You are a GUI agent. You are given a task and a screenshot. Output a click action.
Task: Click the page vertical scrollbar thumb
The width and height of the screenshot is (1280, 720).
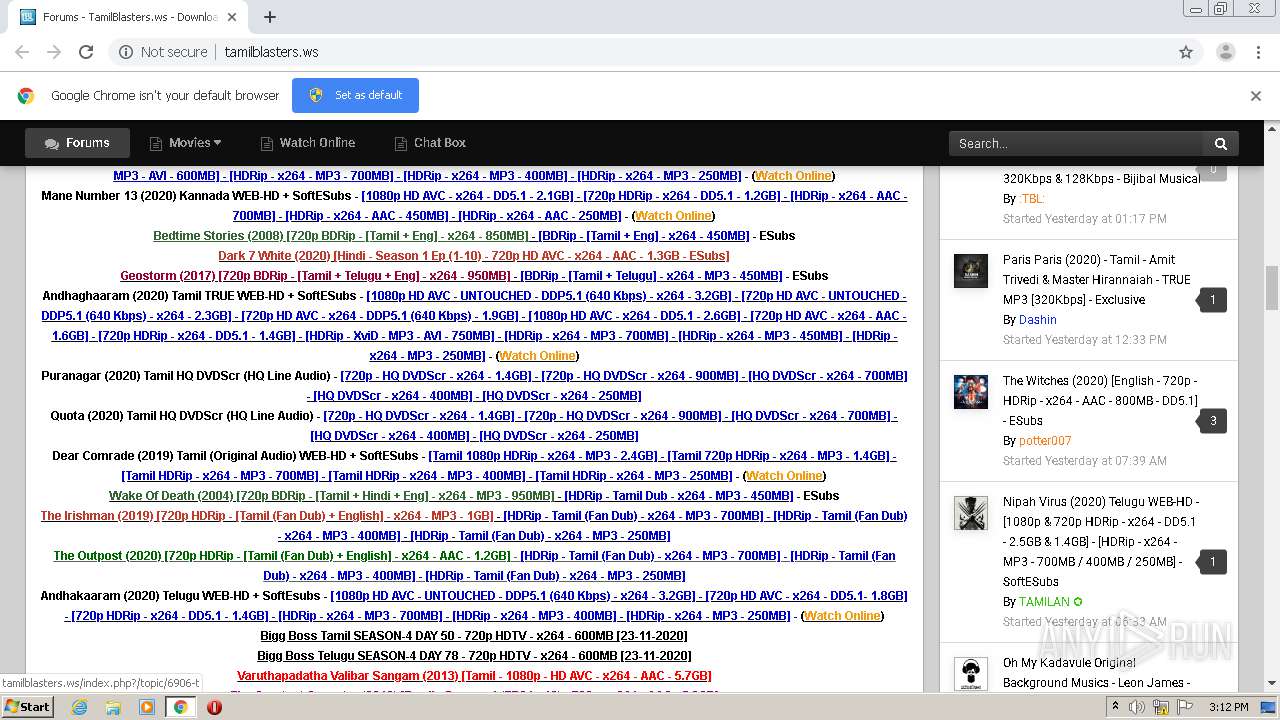(x=1272, y=288)
